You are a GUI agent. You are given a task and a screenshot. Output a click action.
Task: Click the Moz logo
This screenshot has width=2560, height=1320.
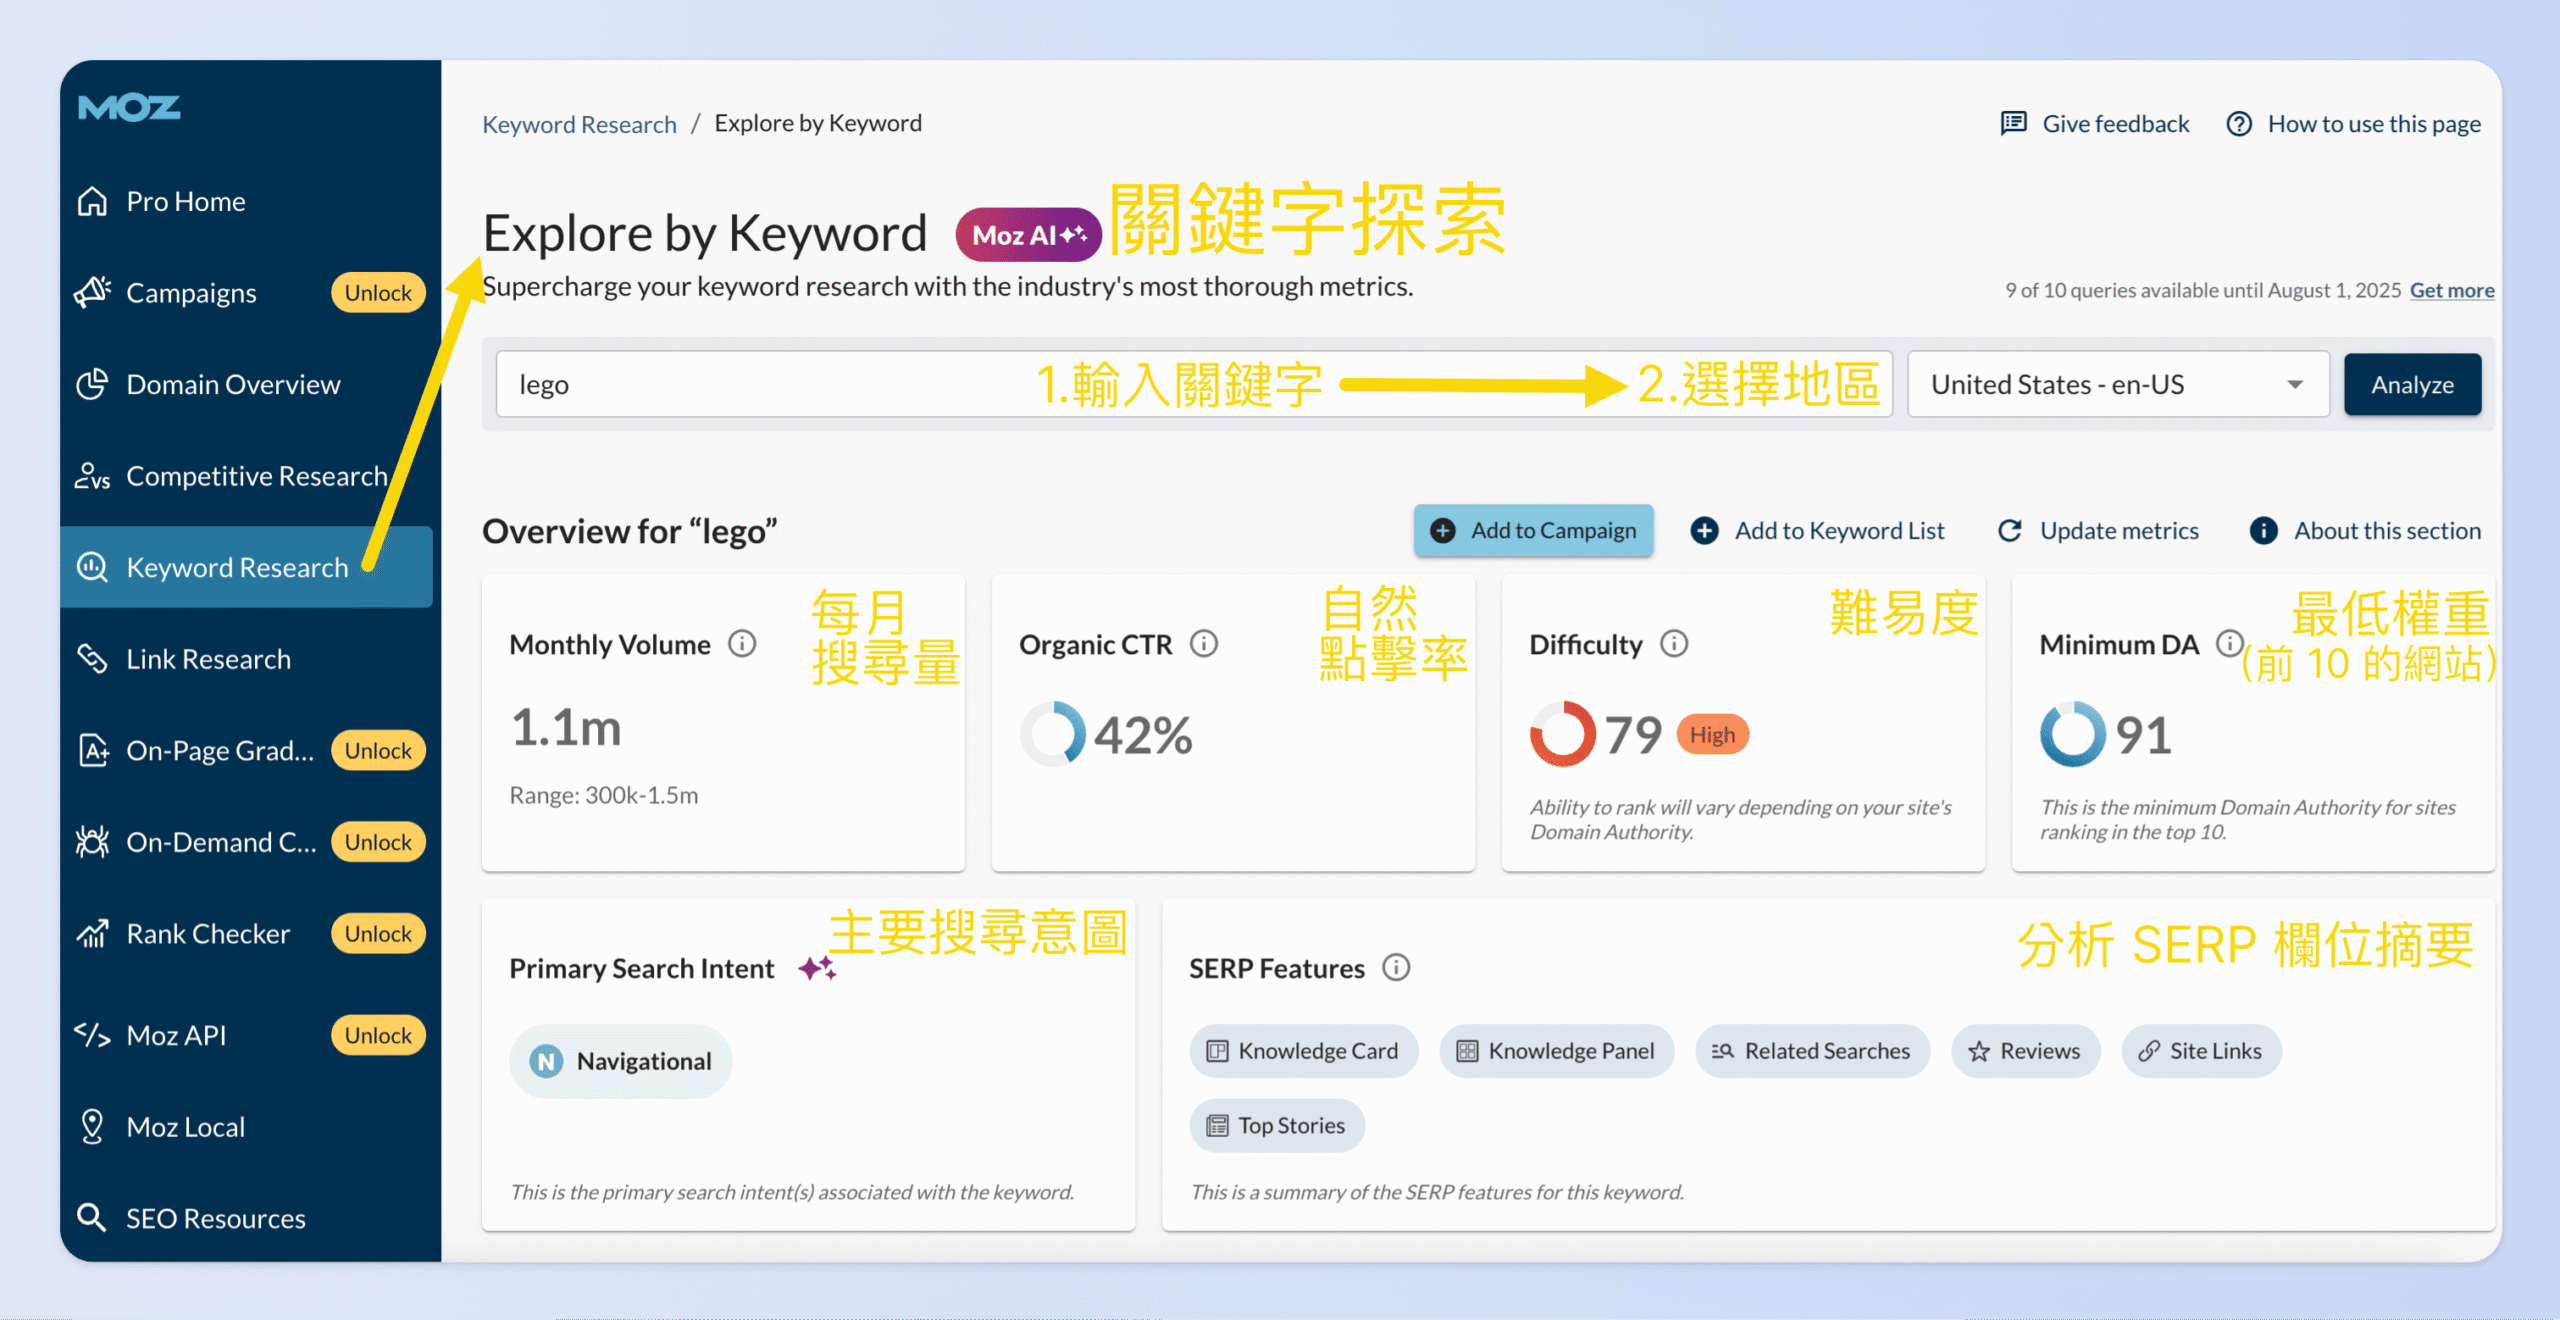coord(128,107)
